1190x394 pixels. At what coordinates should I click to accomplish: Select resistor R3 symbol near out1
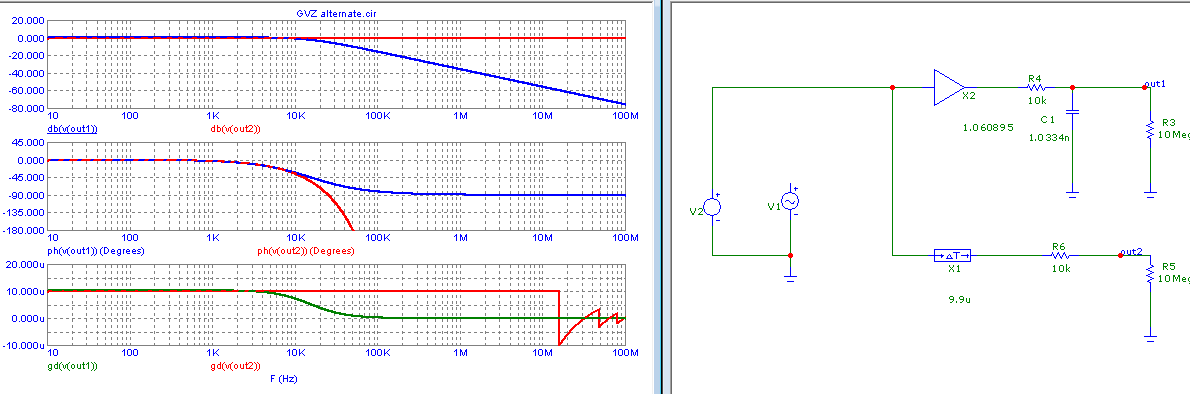pyautogui.click(x=1151, y=128)
